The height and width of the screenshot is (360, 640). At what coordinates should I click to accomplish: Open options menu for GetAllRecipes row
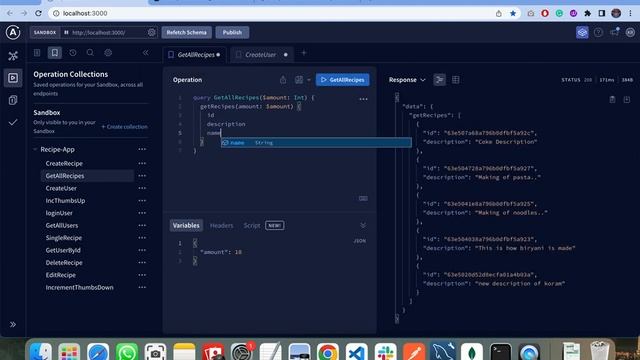[142, 176]
